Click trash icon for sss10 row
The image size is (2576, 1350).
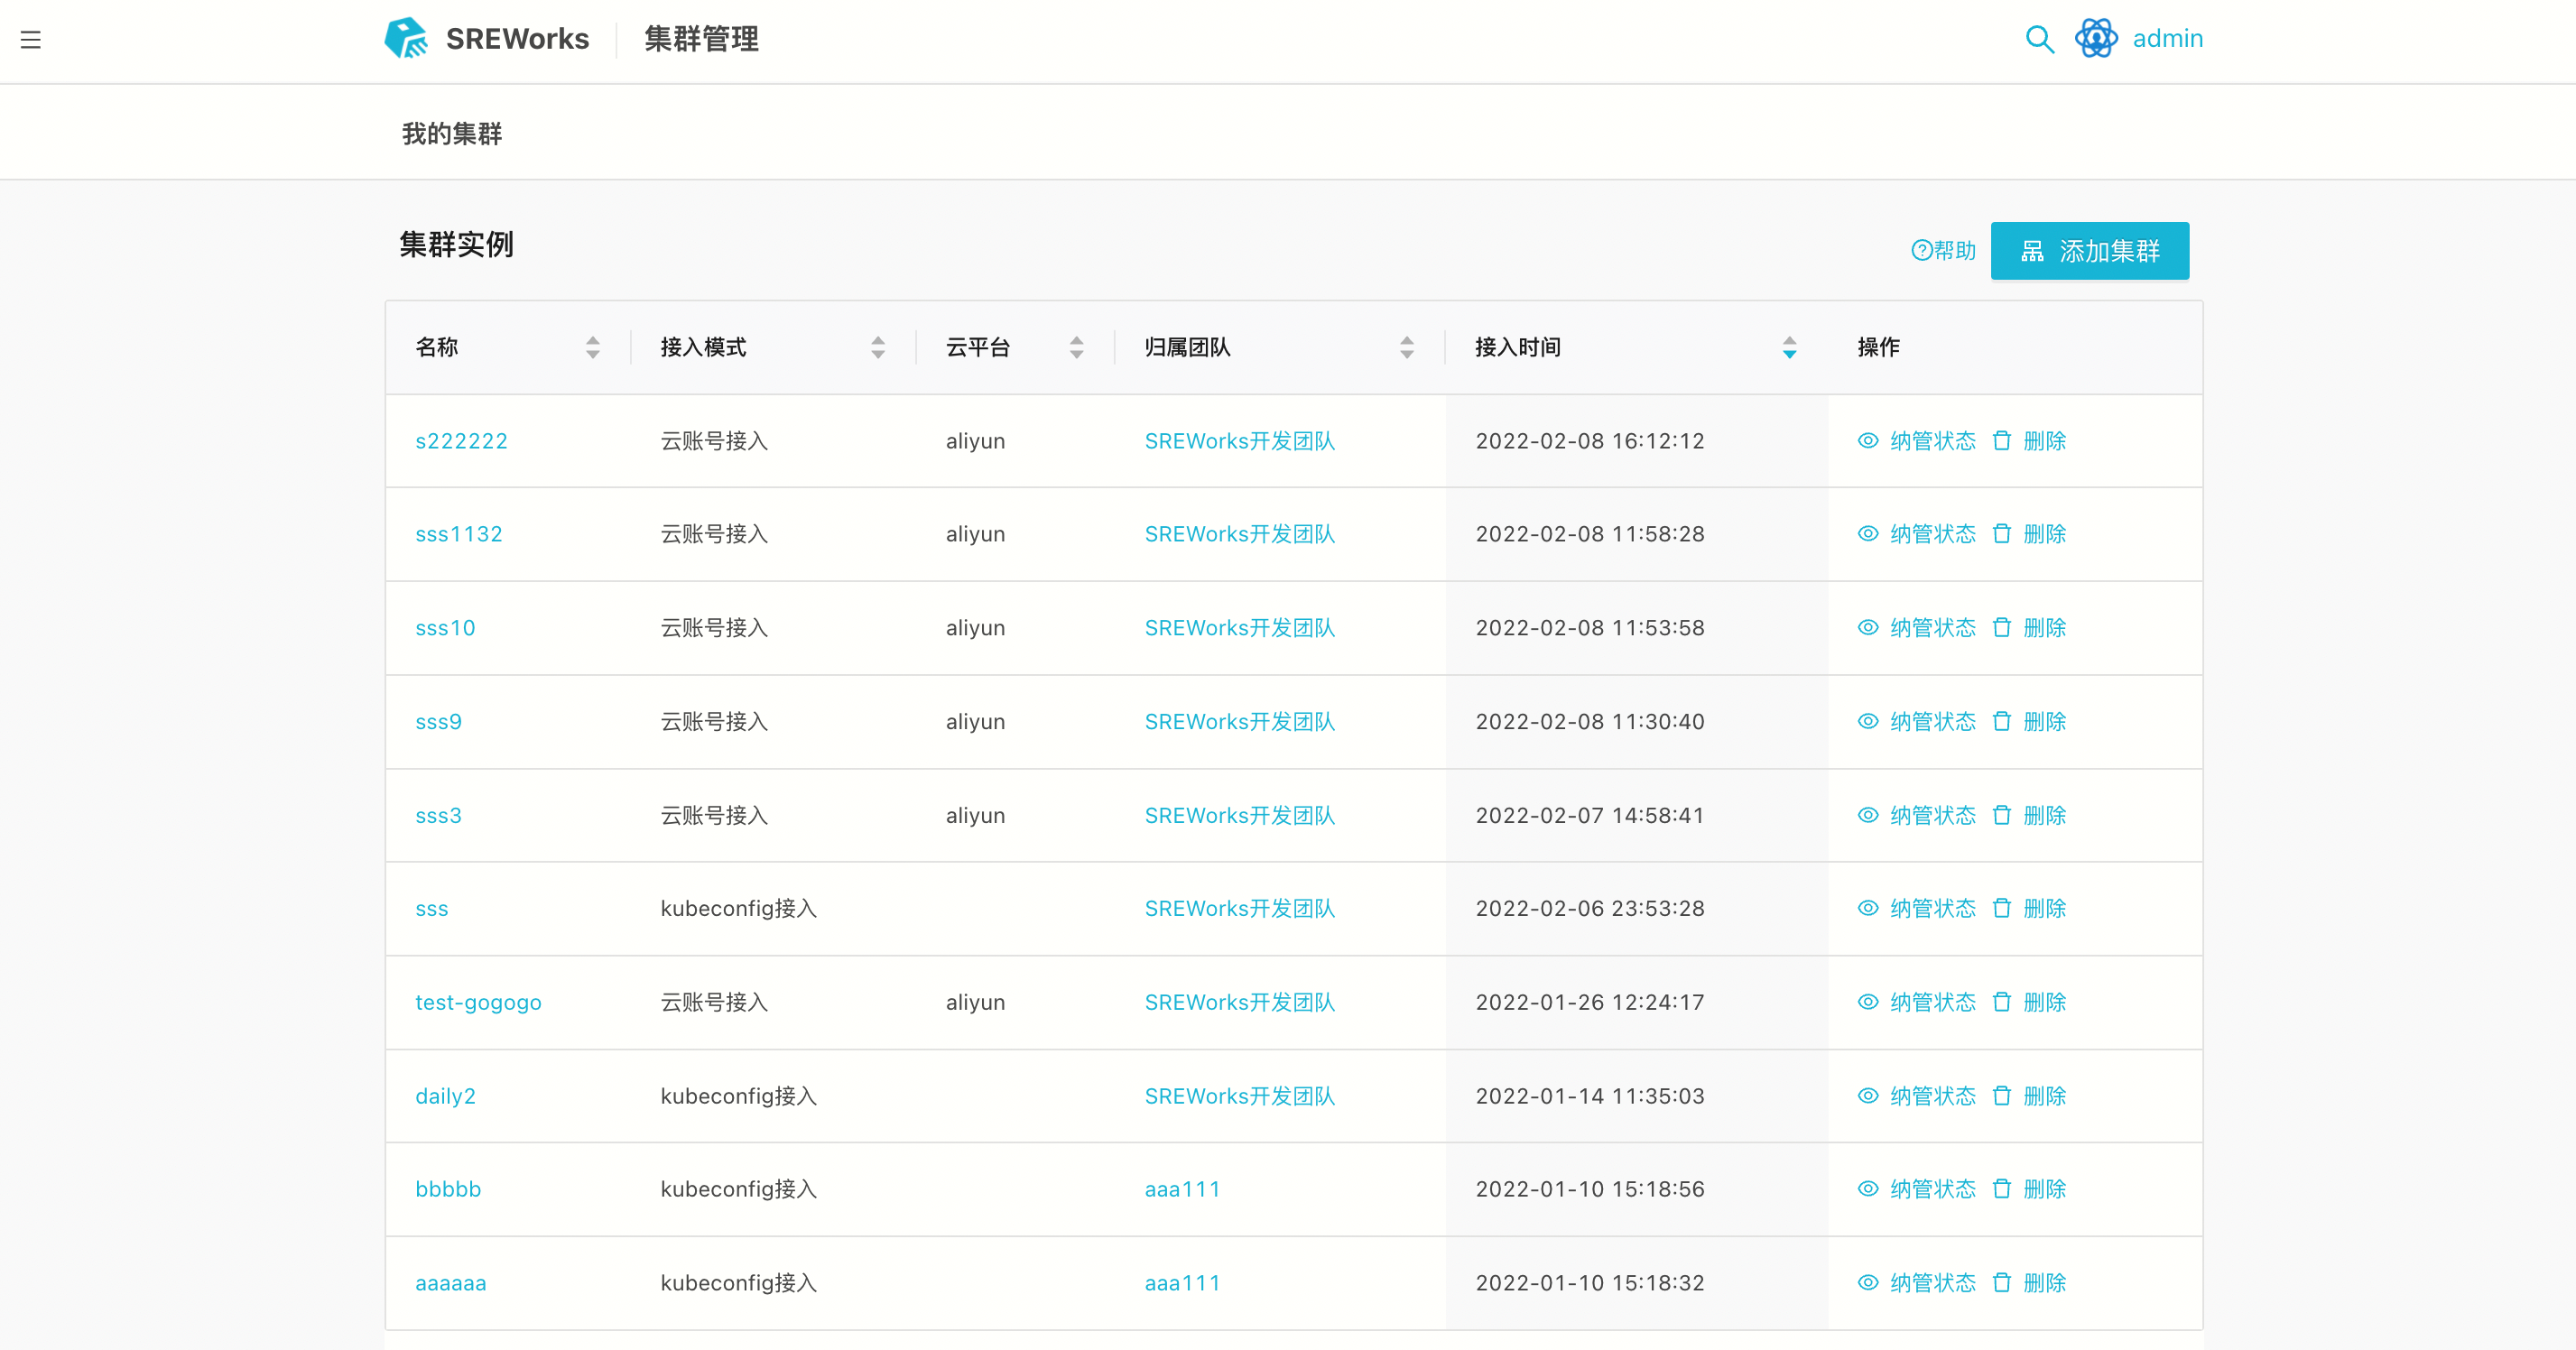coord(2001,628)
